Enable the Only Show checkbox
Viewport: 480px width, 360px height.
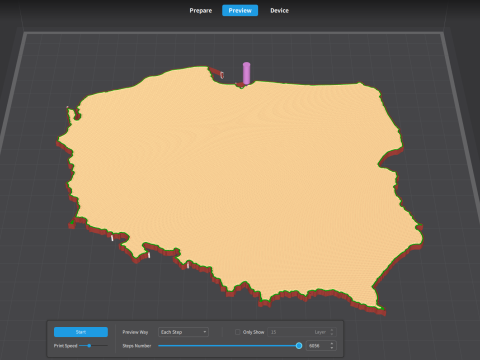(238, 332)
